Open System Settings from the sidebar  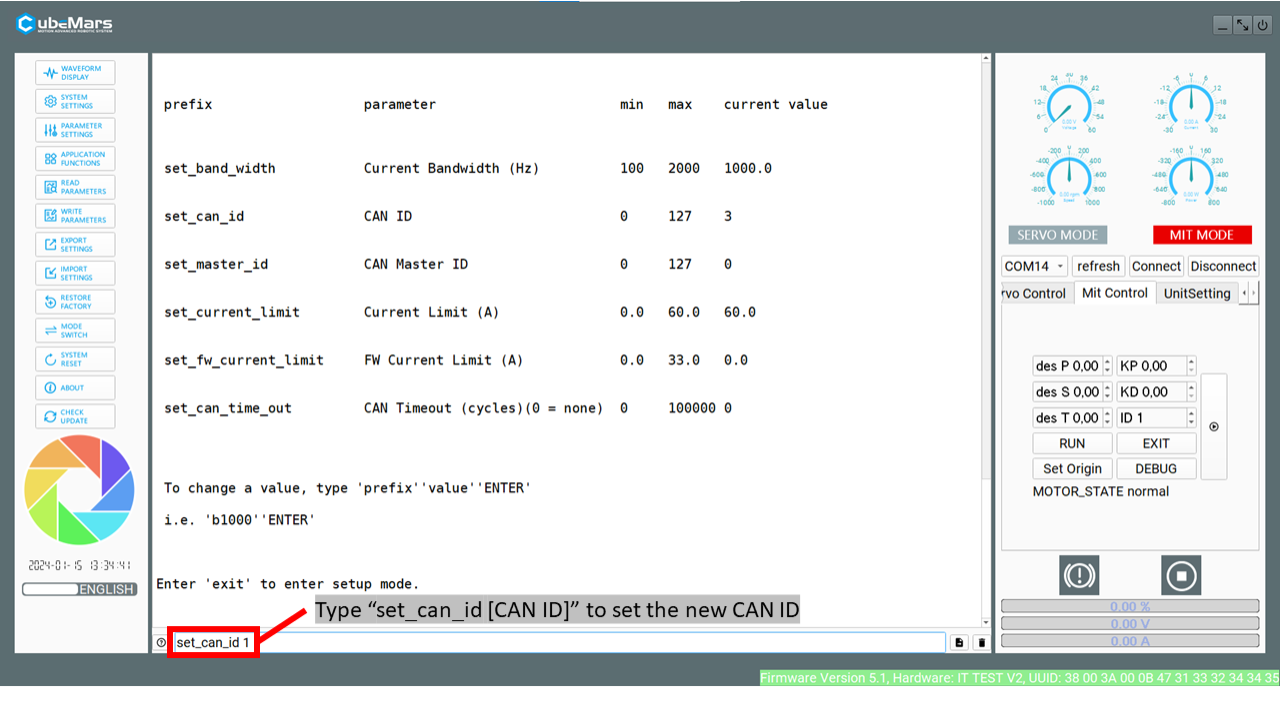point(75,102)
